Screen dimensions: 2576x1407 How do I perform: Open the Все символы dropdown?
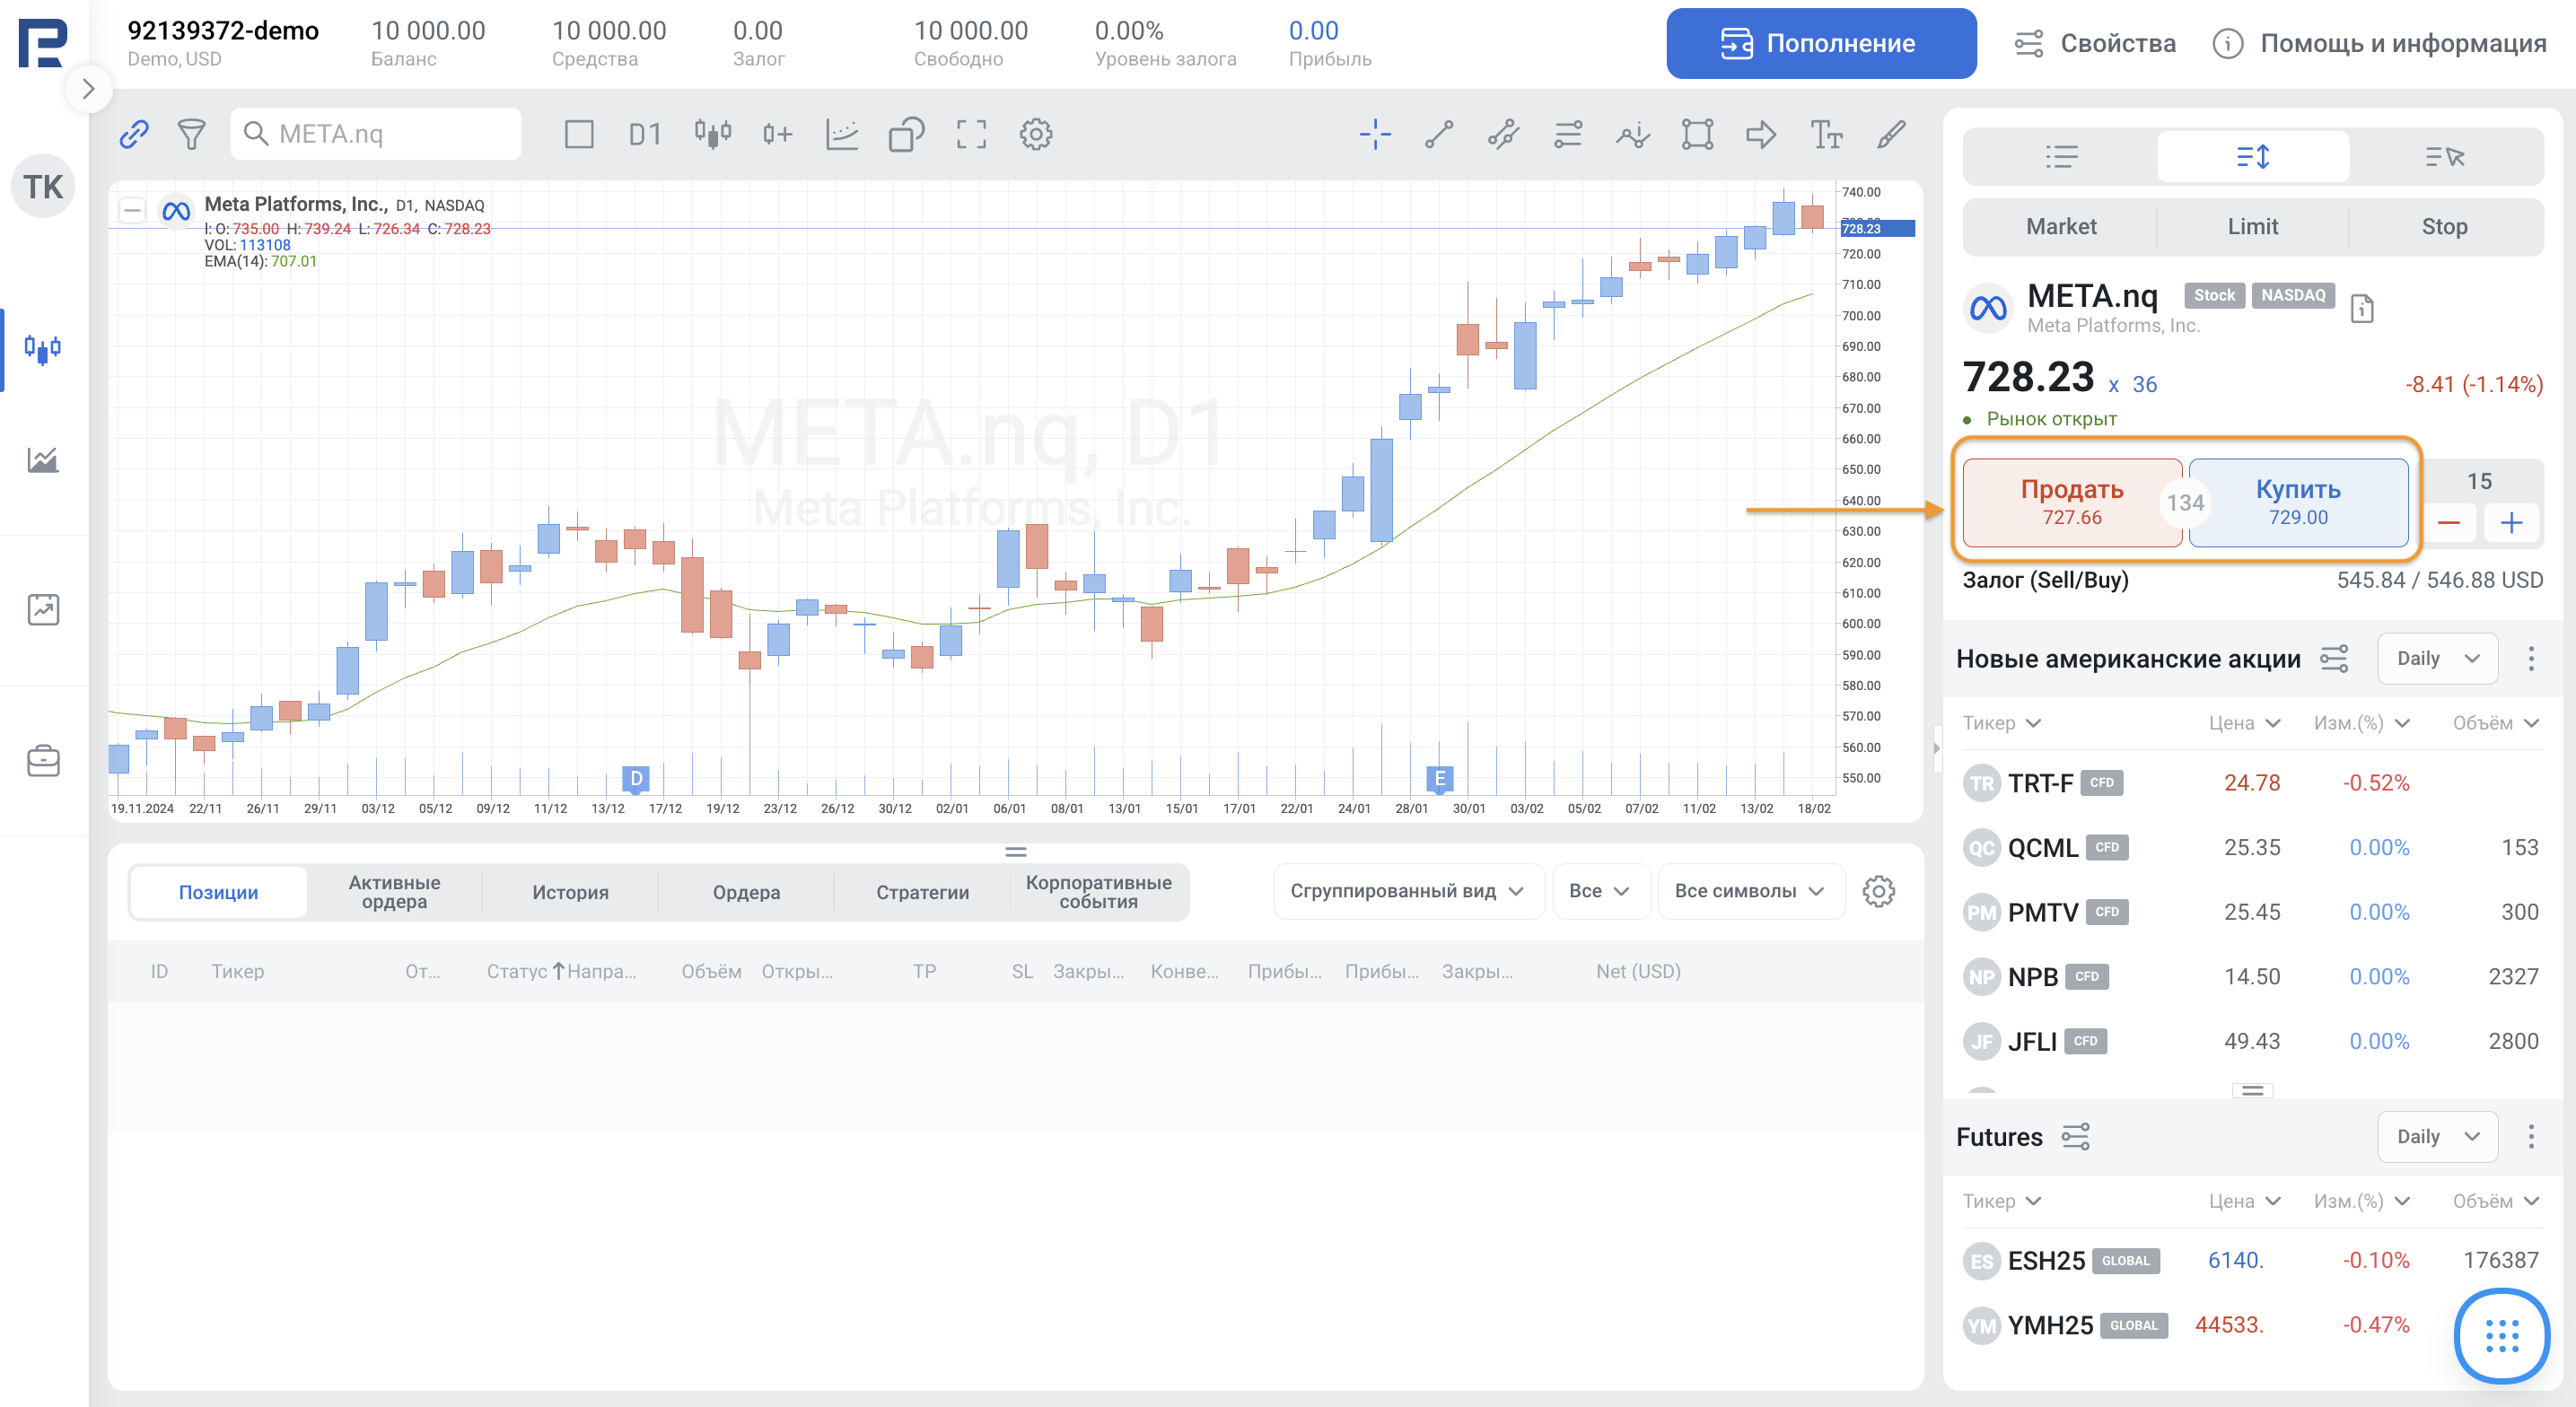pyautogui.click(x=1748, y=891)
